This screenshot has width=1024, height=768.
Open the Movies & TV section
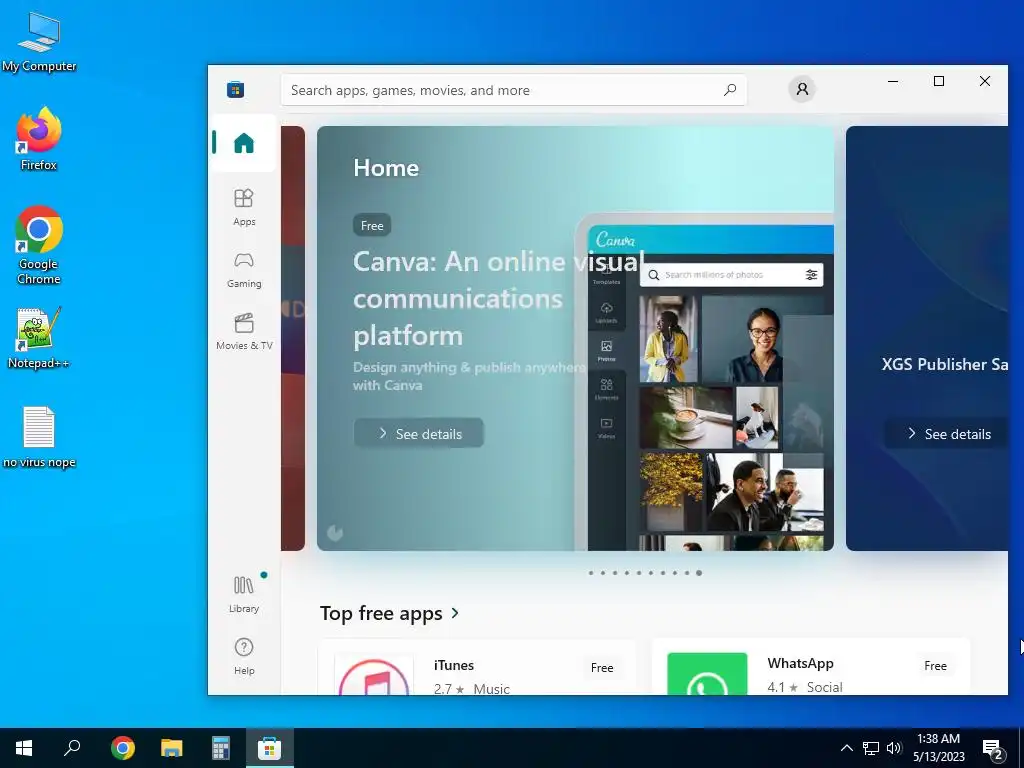click(x=244, y=332)
